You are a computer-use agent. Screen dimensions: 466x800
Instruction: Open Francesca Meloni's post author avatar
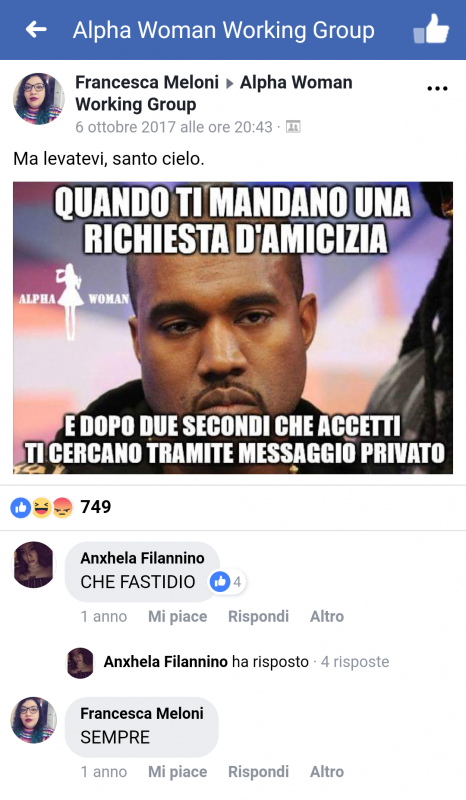point(39,98)
